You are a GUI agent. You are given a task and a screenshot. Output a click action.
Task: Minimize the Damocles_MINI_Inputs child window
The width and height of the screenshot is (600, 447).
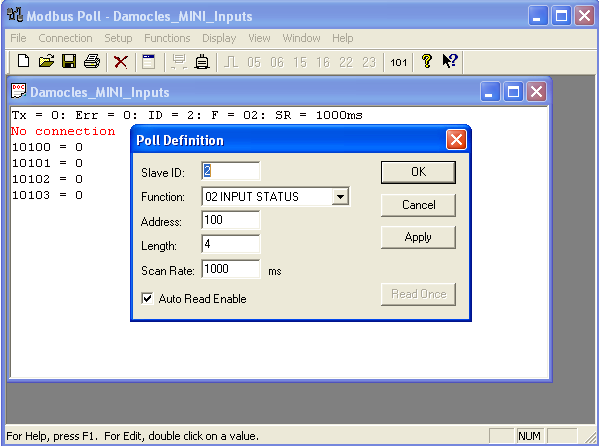[x=489, y=92]
